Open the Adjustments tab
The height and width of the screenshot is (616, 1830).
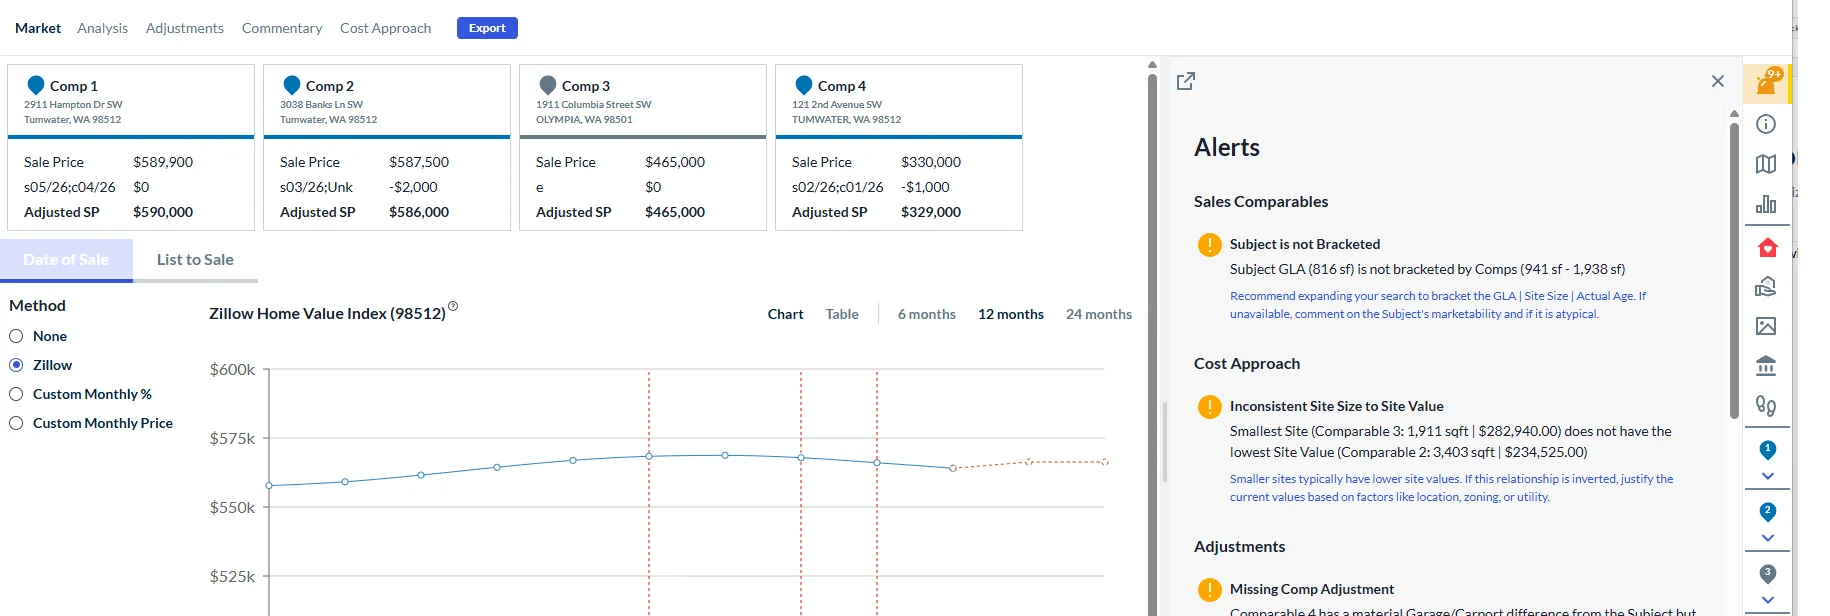[185, 28]
